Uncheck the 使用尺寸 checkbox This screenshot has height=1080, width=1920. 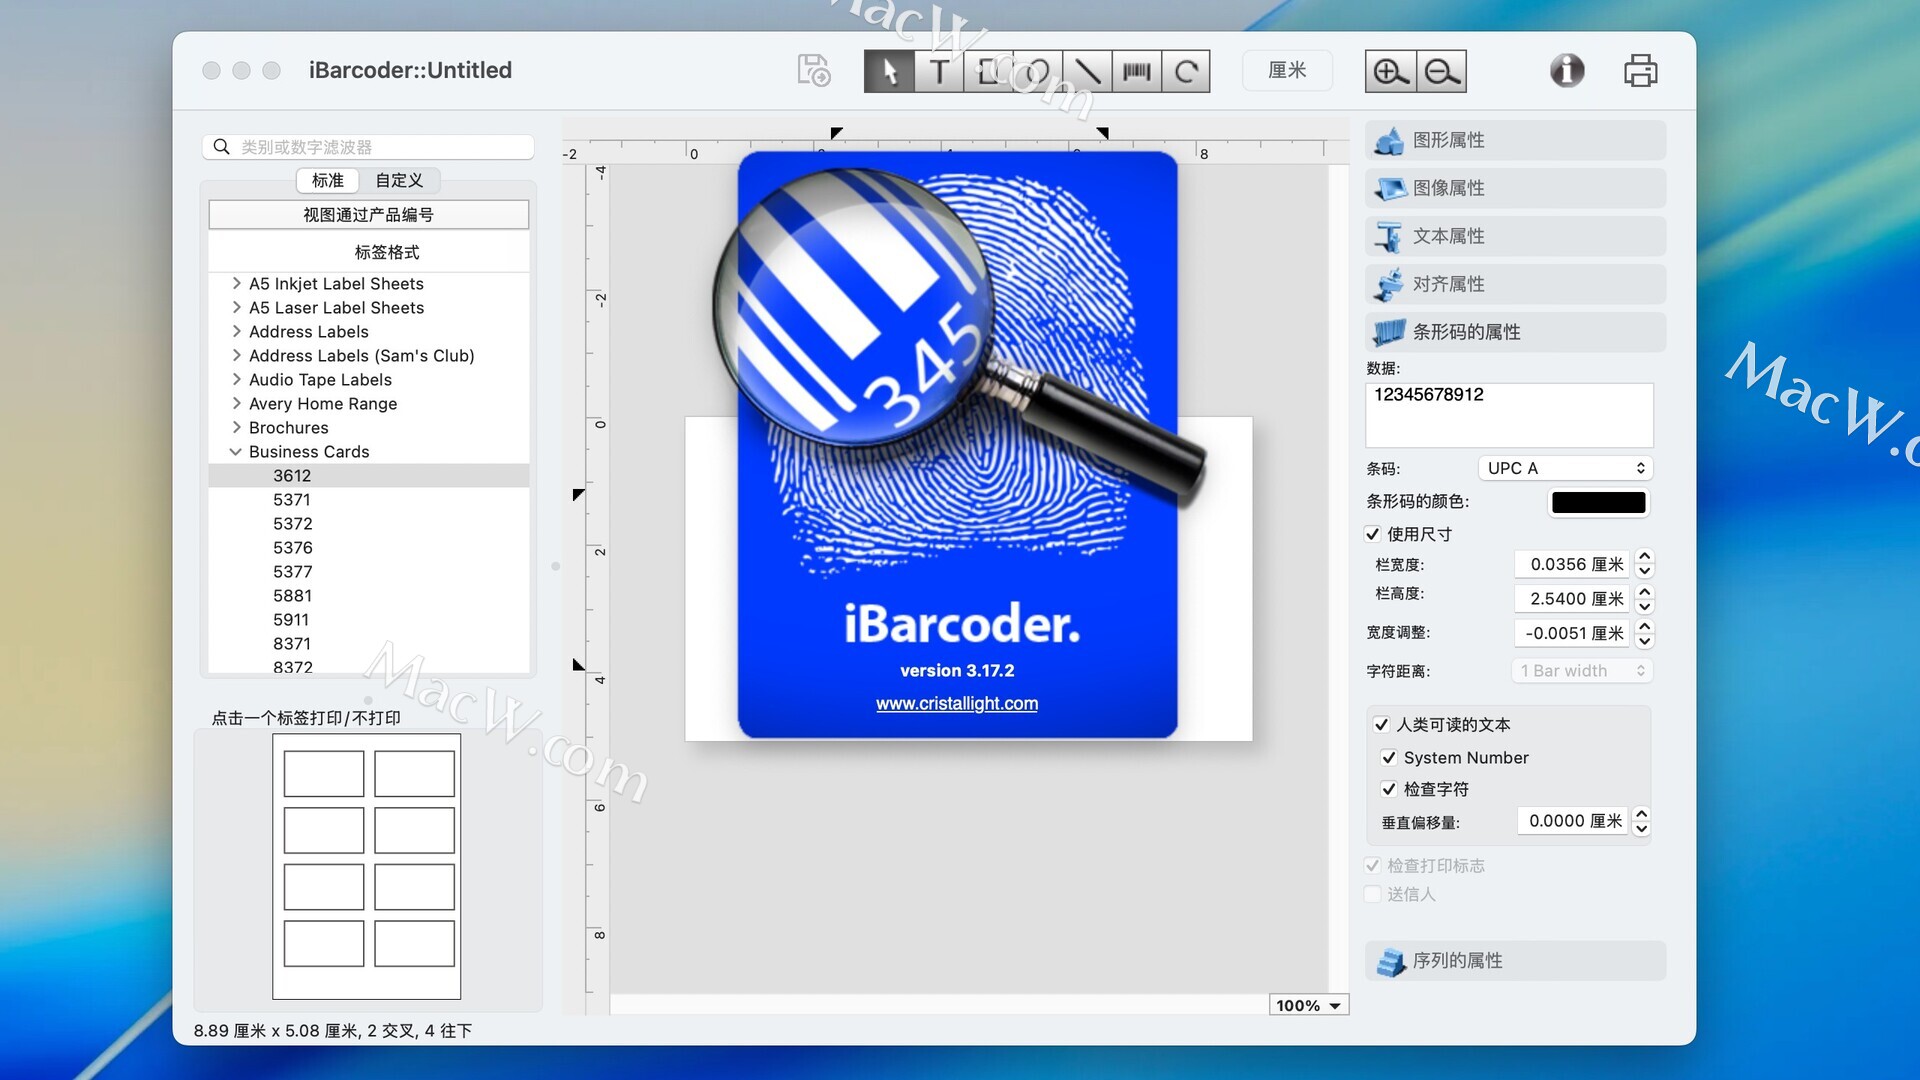[1373, 534]
